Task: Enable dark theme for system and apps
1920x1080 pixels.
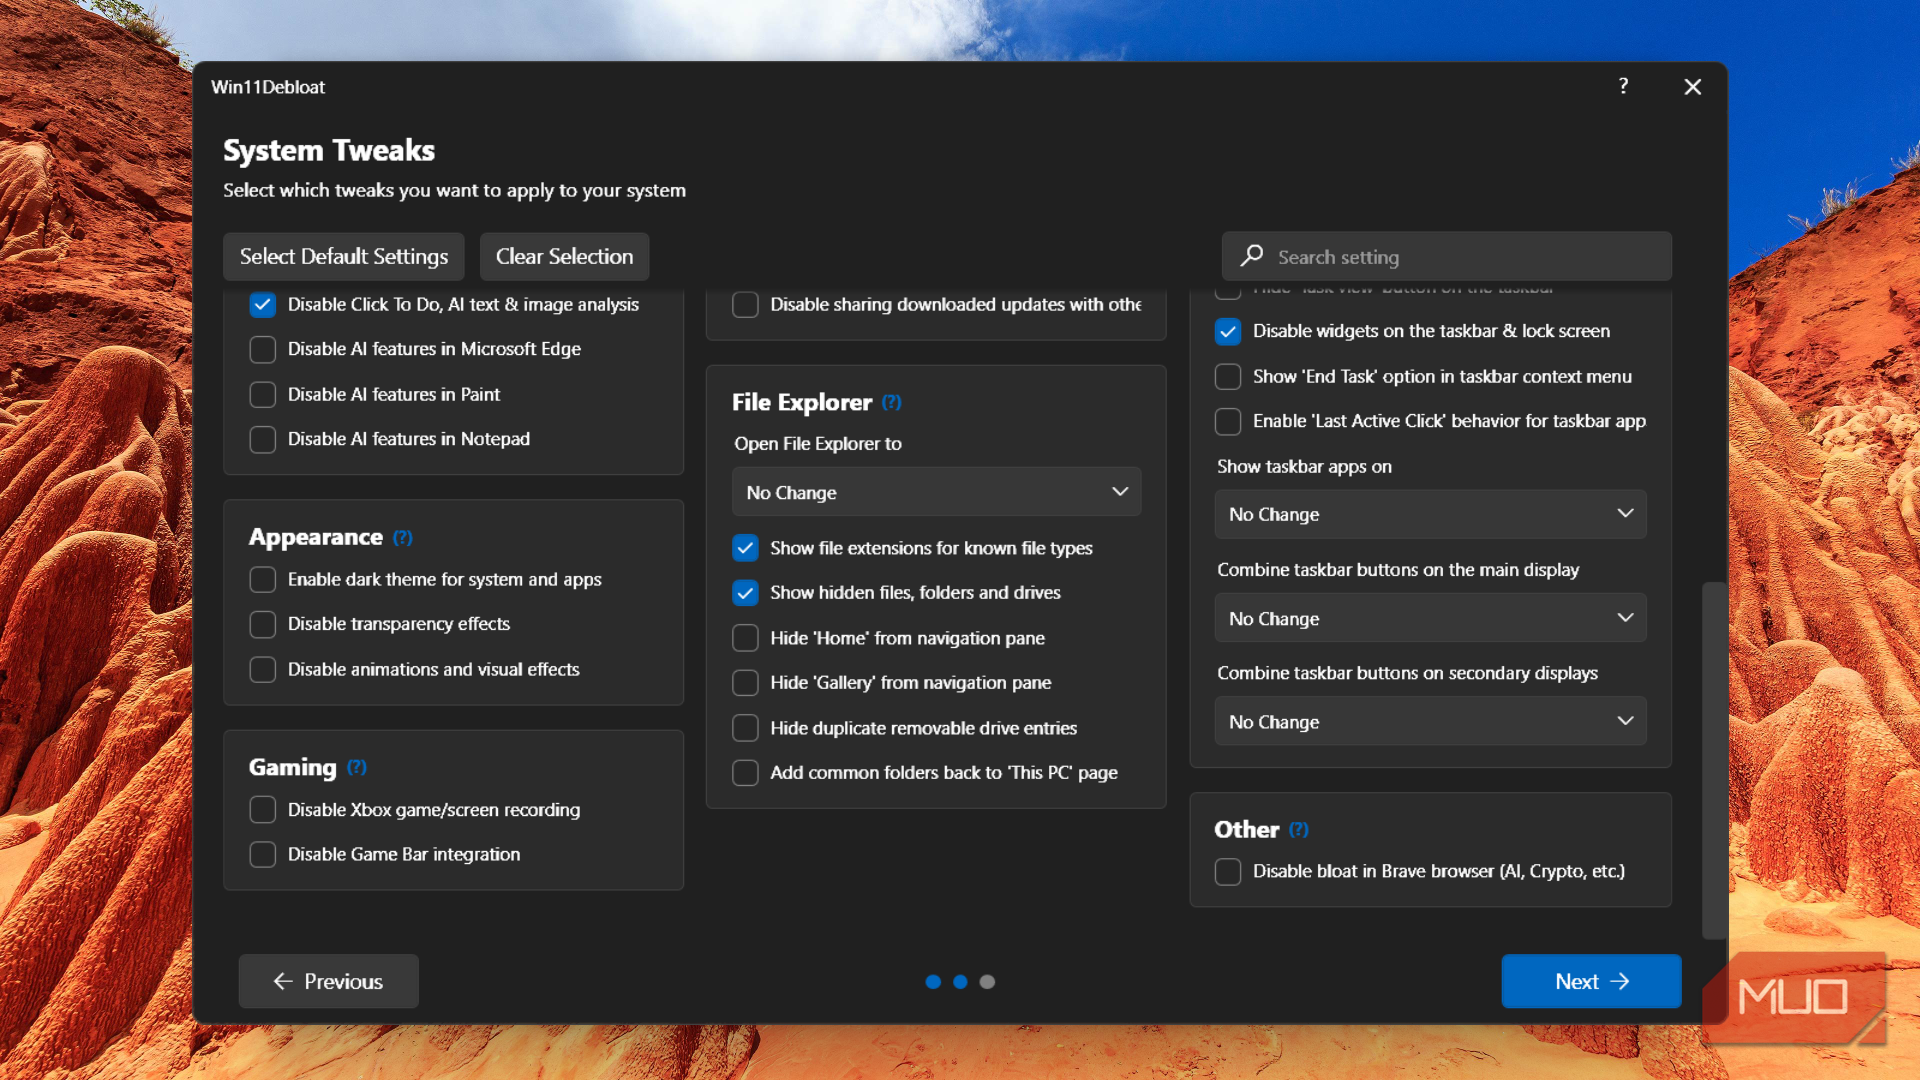Action: click(262, 580)
